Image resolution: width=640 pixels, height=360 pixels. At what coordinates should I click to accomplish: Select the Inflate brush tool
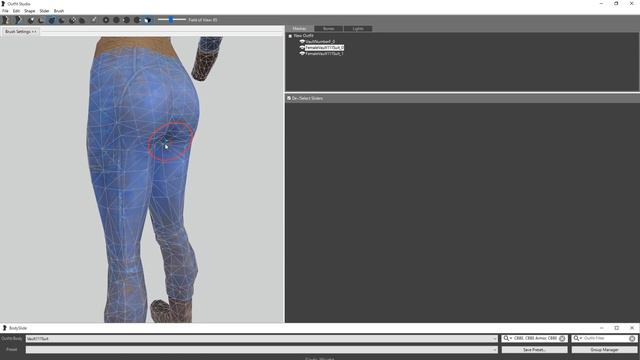(x=41, y=20)
